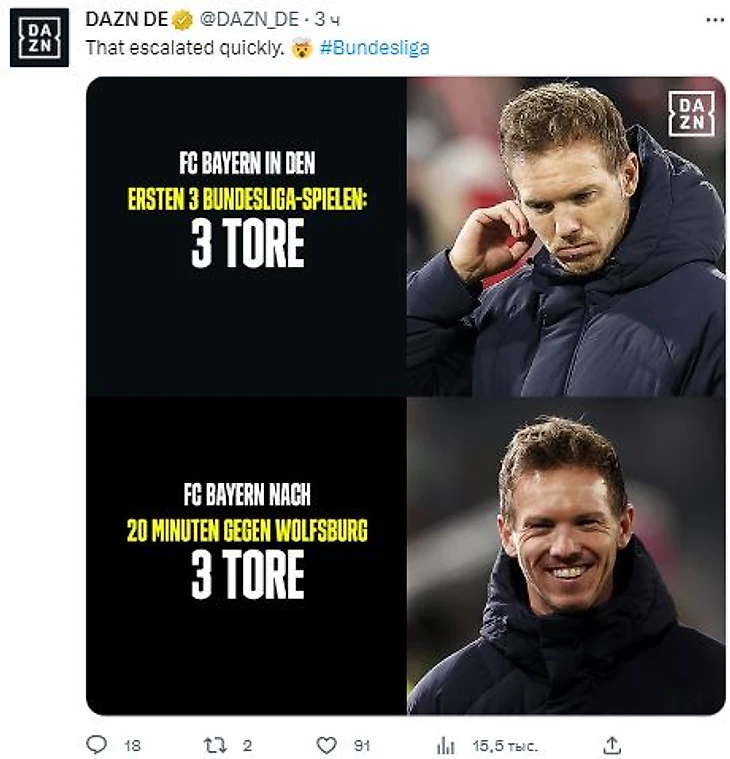Follow the #Bundesliga hashtag link
This screenshot has height=759, width=730.
375,47
